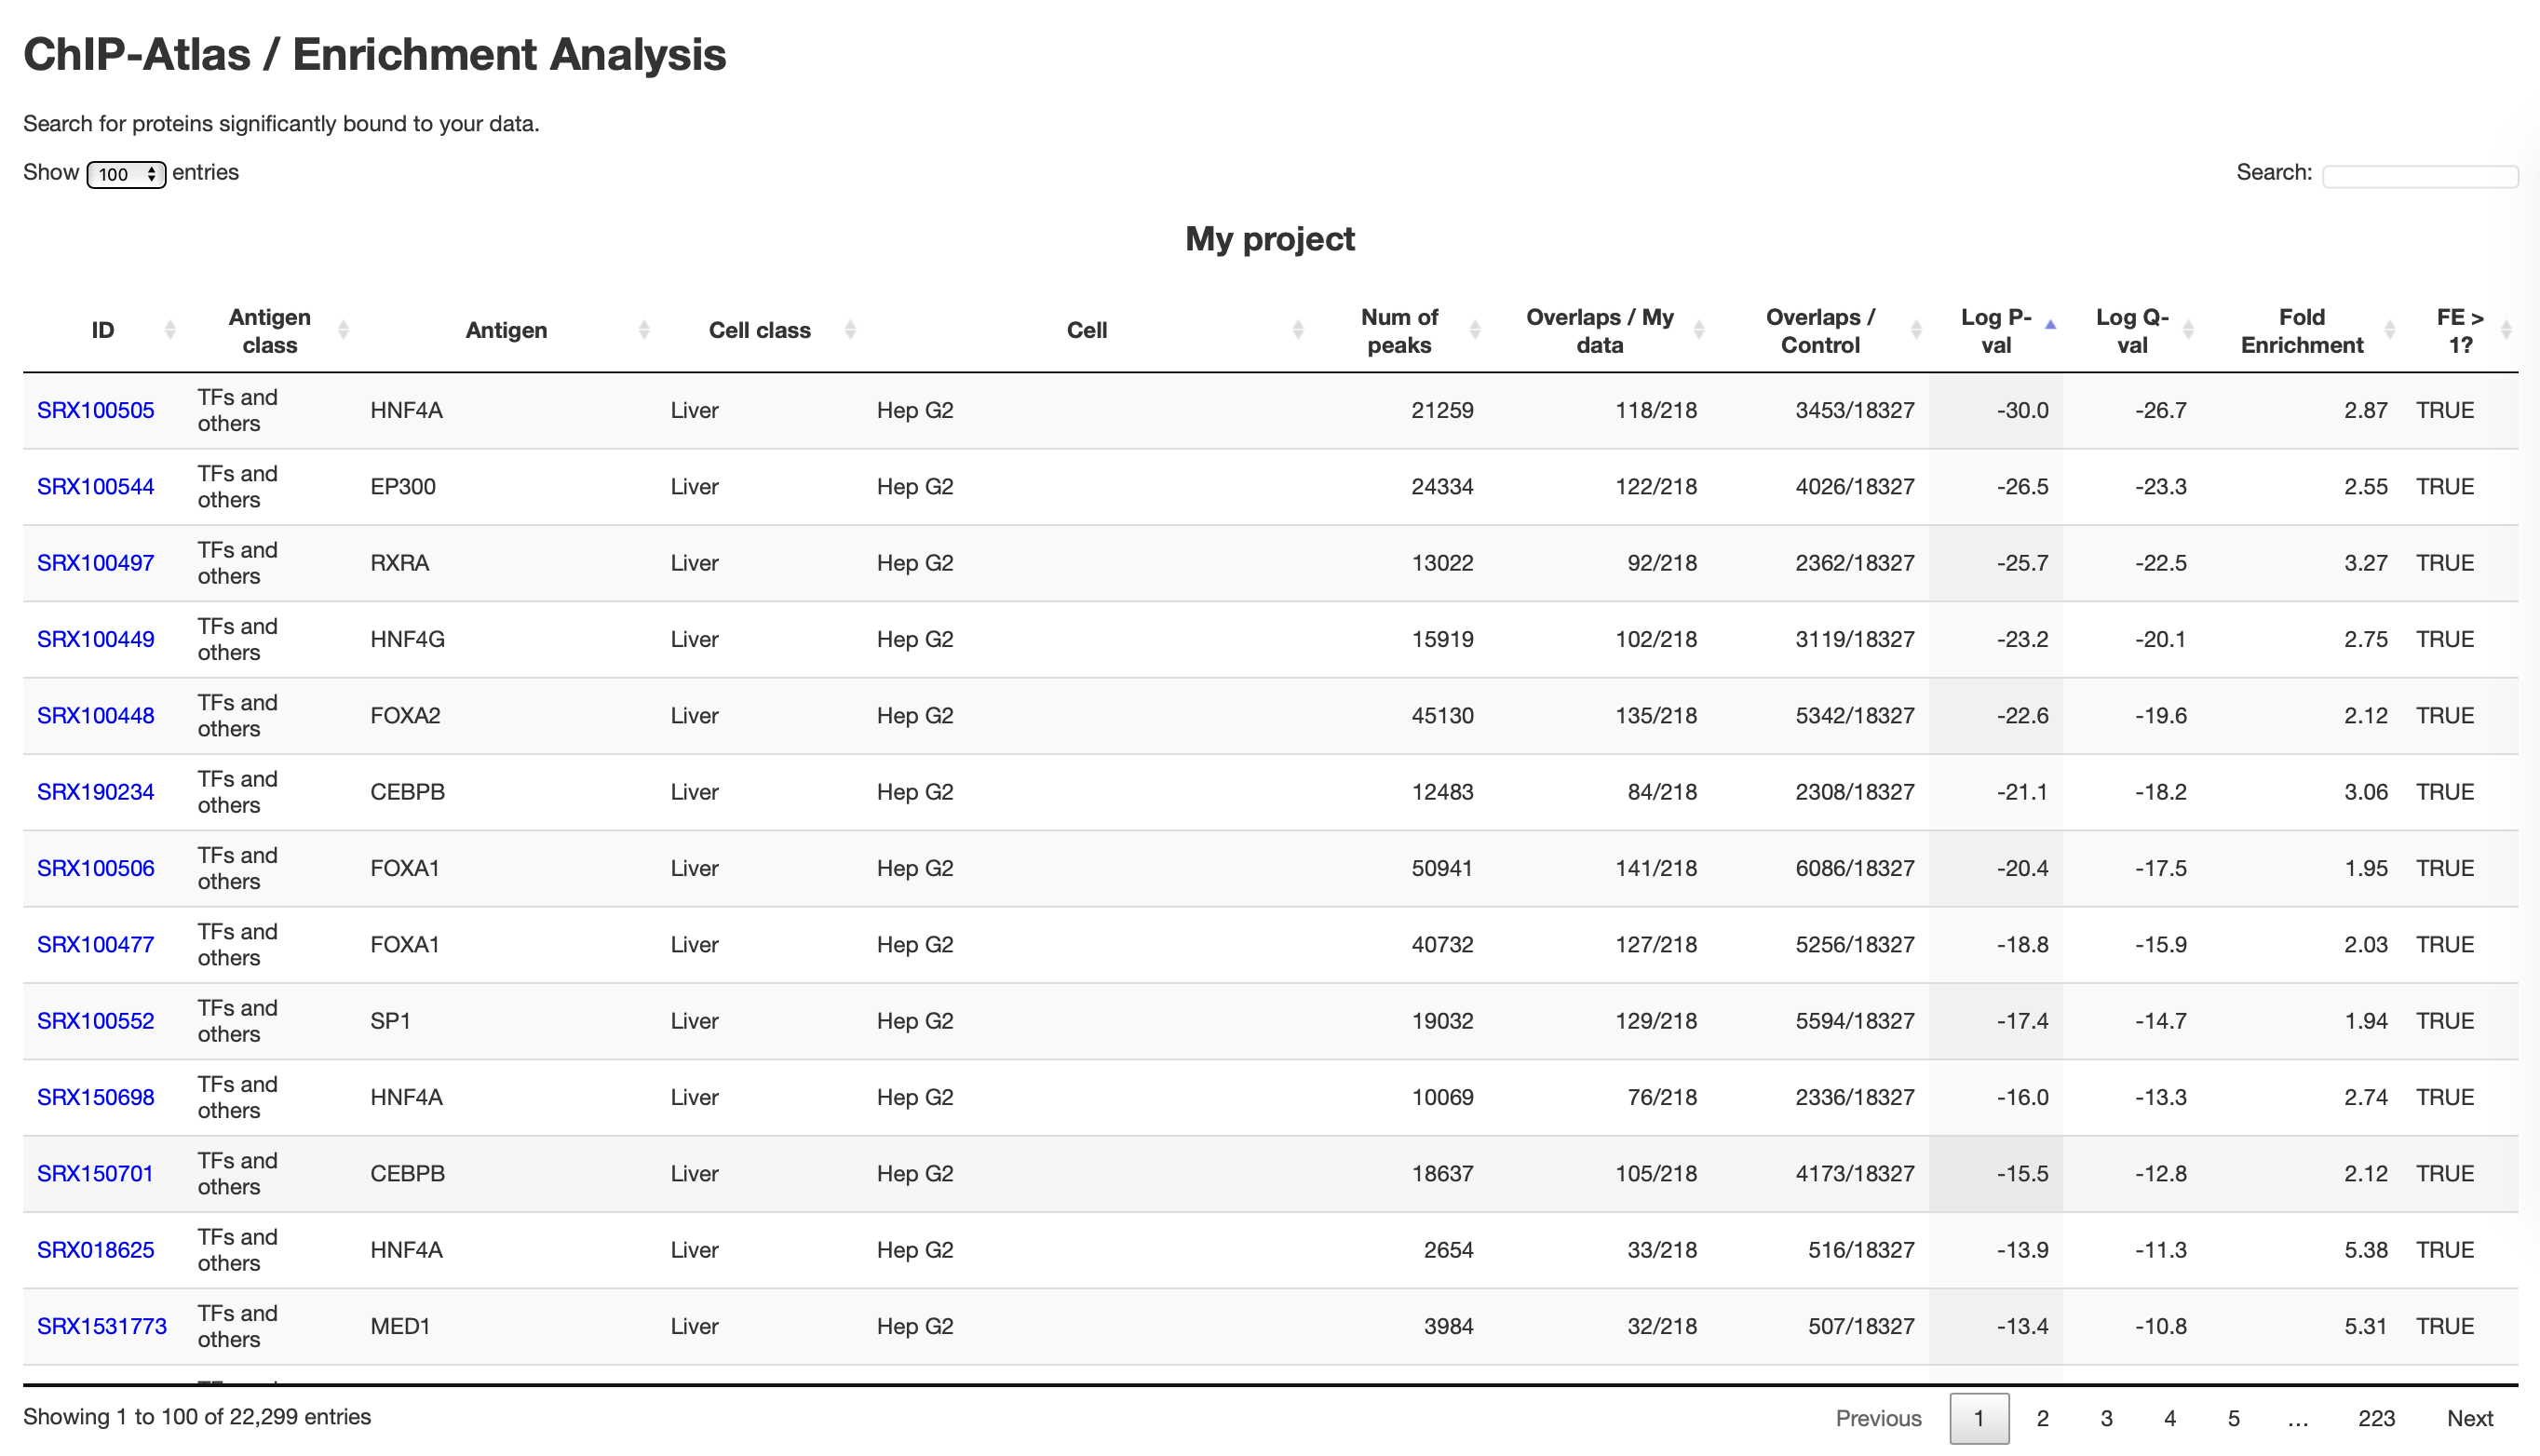Click Log P-val blue sort arrow

2050,325
